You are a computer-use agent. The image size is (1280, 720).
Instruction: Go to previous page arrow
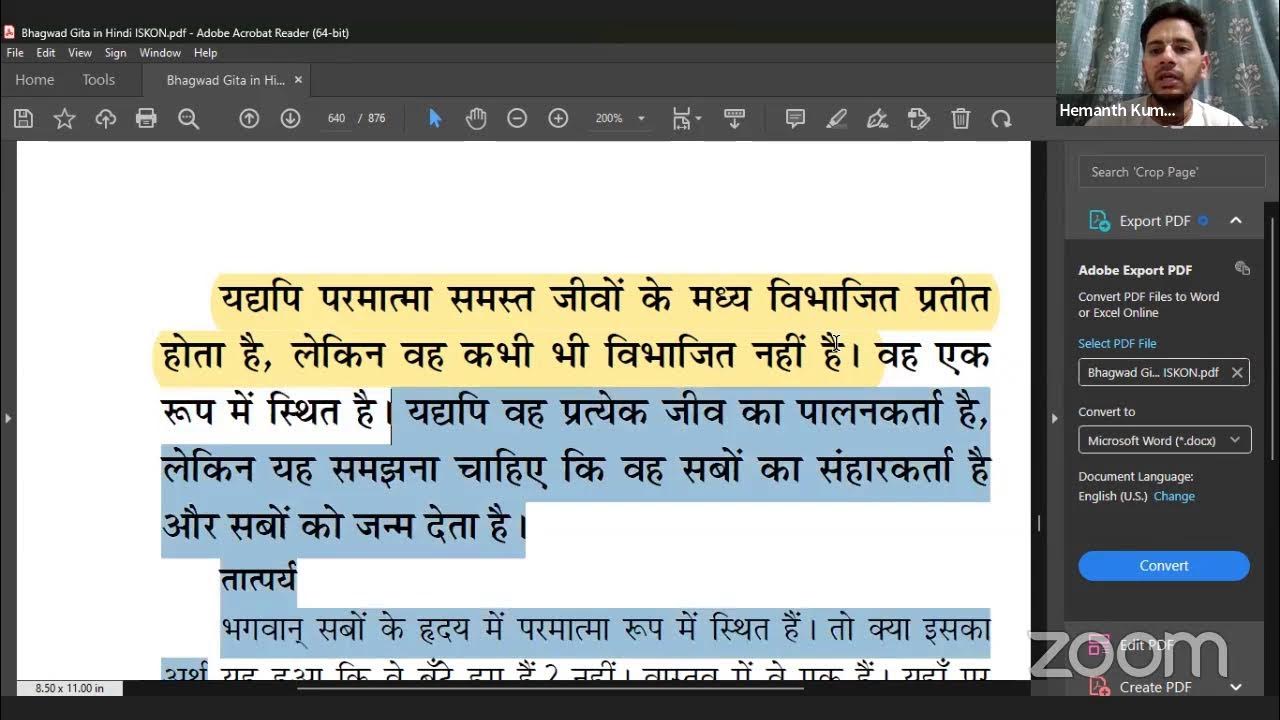249,119
